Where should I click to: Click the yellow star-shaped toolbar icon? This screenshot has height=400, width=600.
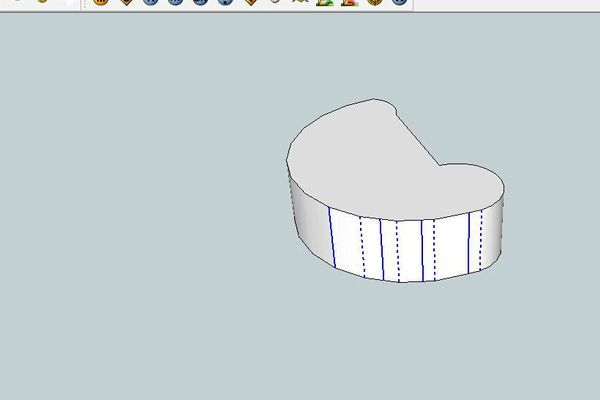[299, 3]
